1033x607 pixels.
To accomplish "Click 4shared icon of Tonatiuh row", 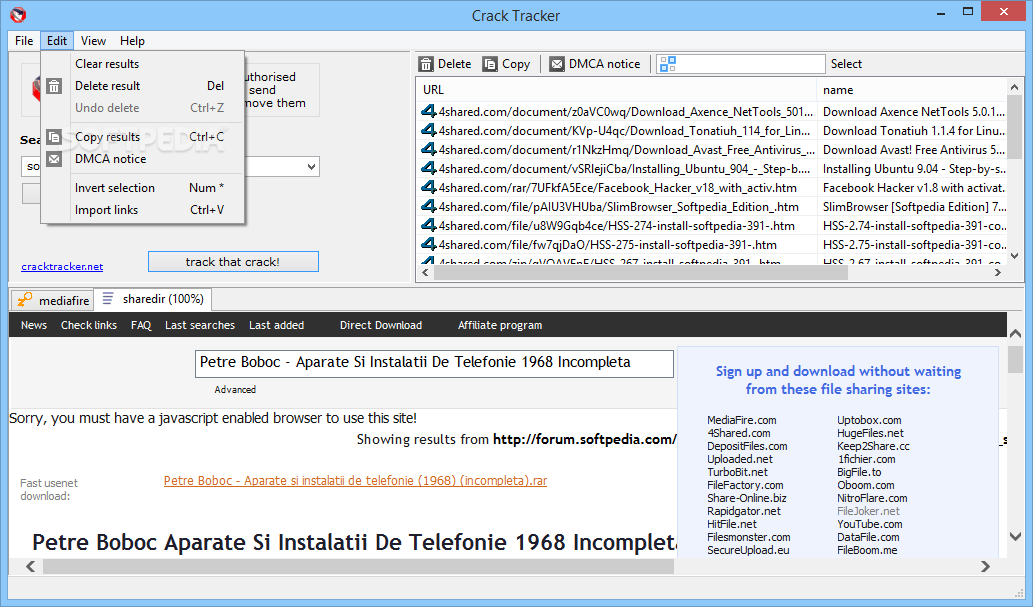I will tap(429, 130).
